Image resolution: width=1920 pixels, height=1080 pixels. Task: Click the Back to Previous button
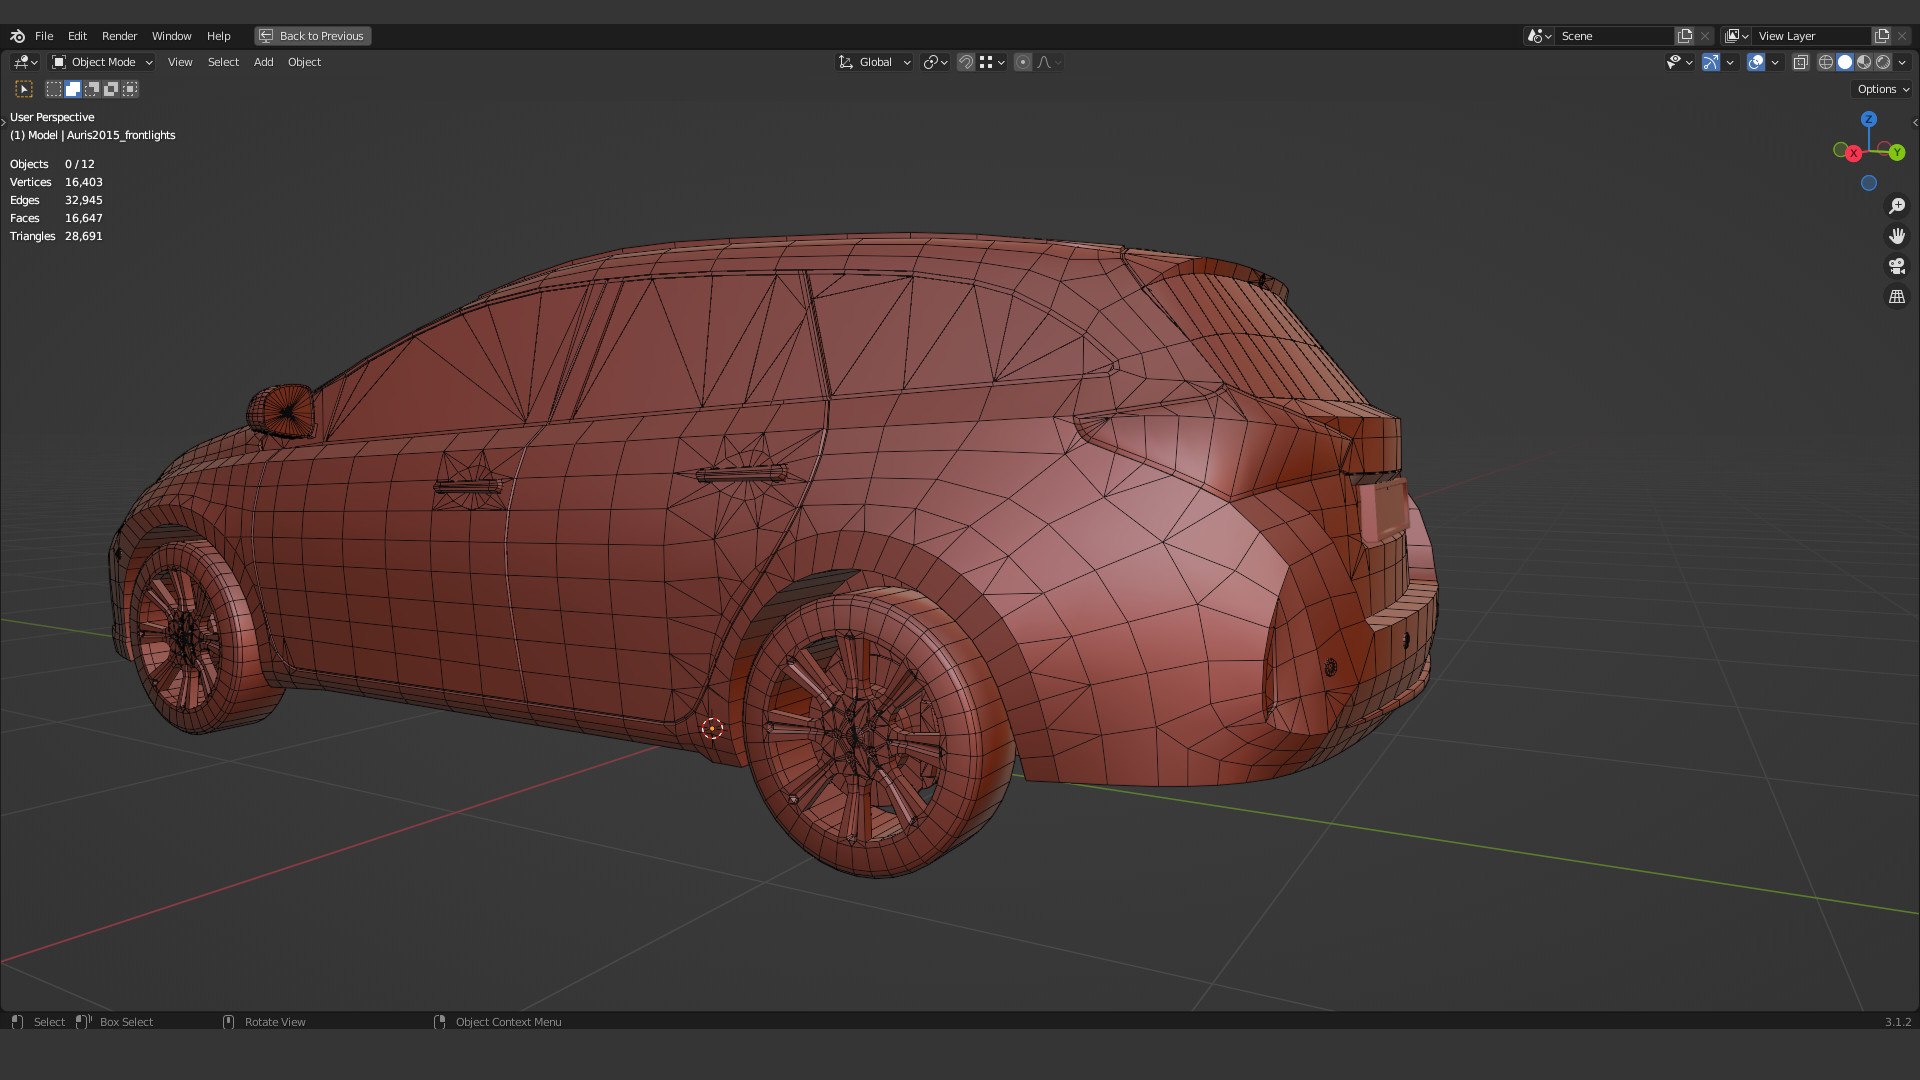pyautogui.click(x=312, y=36)
